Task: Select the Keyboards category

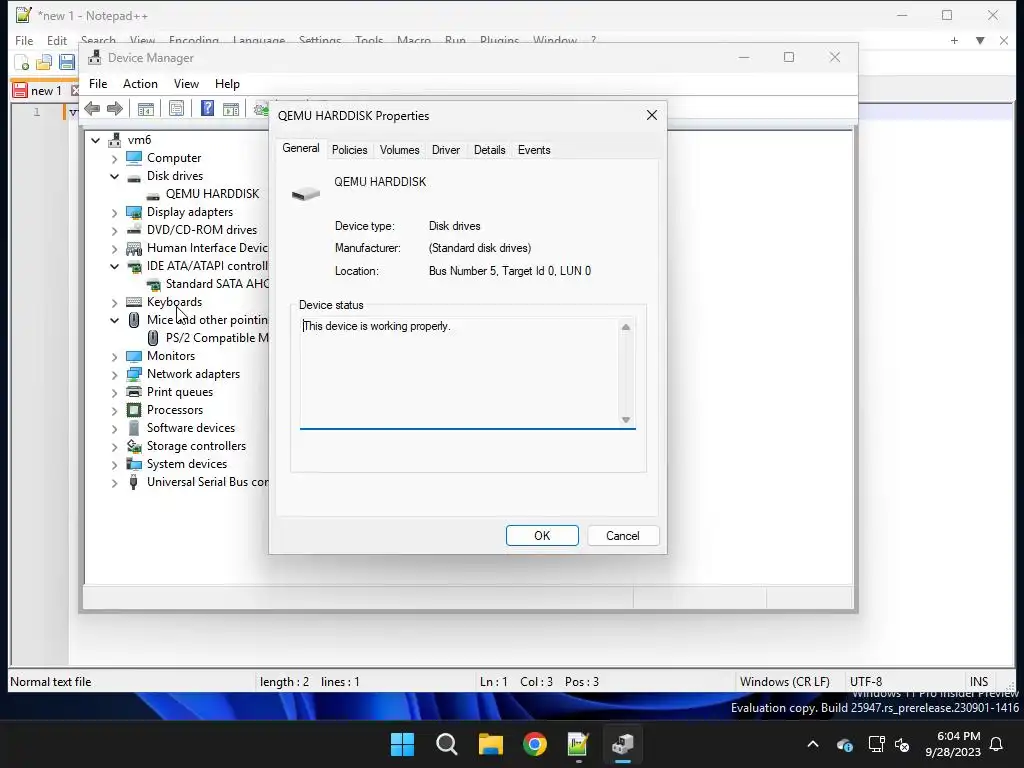Action: pos(174,302)
